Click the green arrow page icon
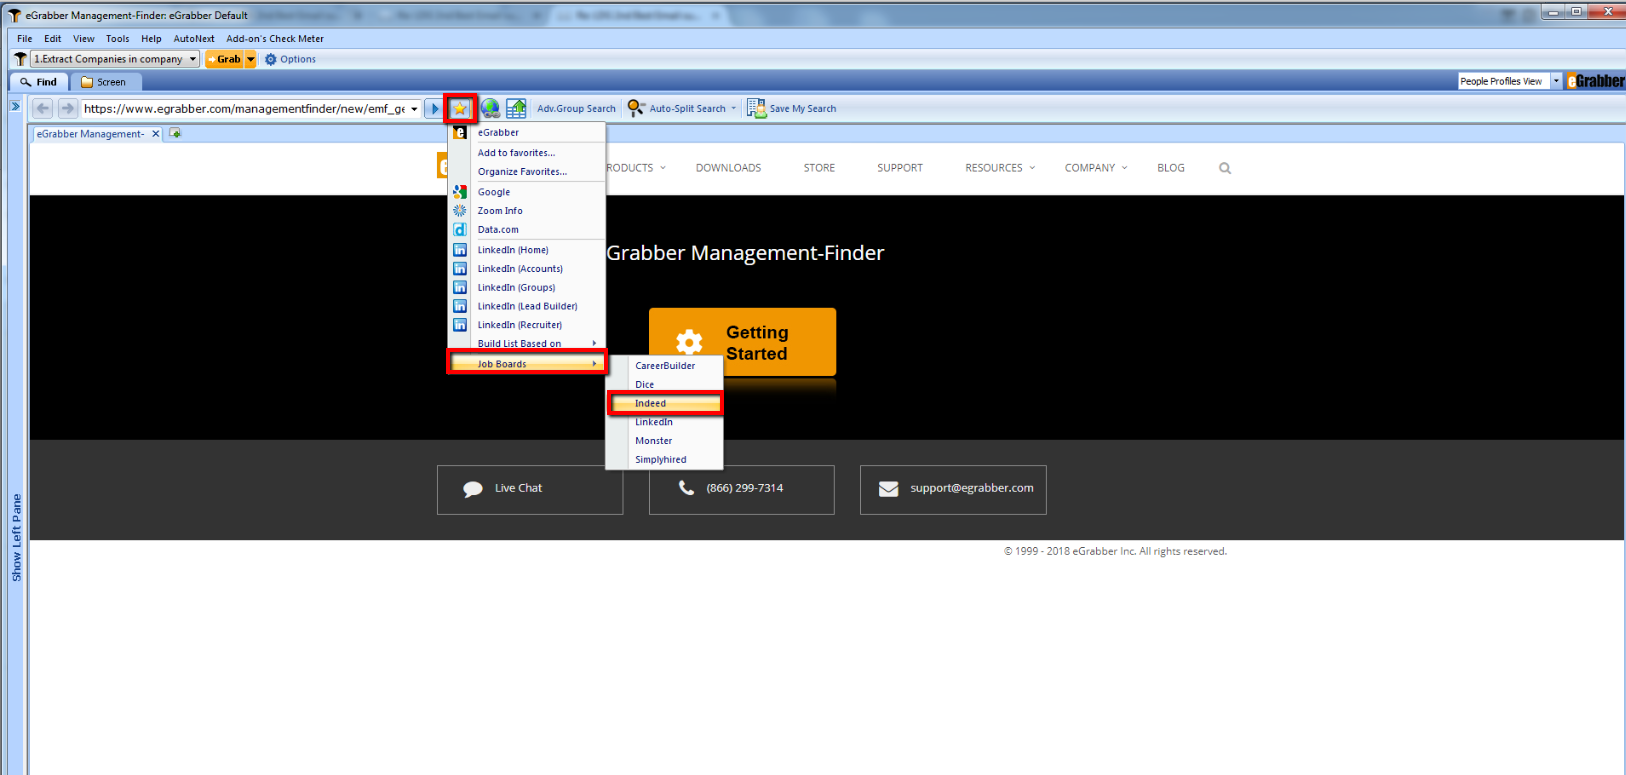Viewport: 1626px width, 775px height. (516, 108)
